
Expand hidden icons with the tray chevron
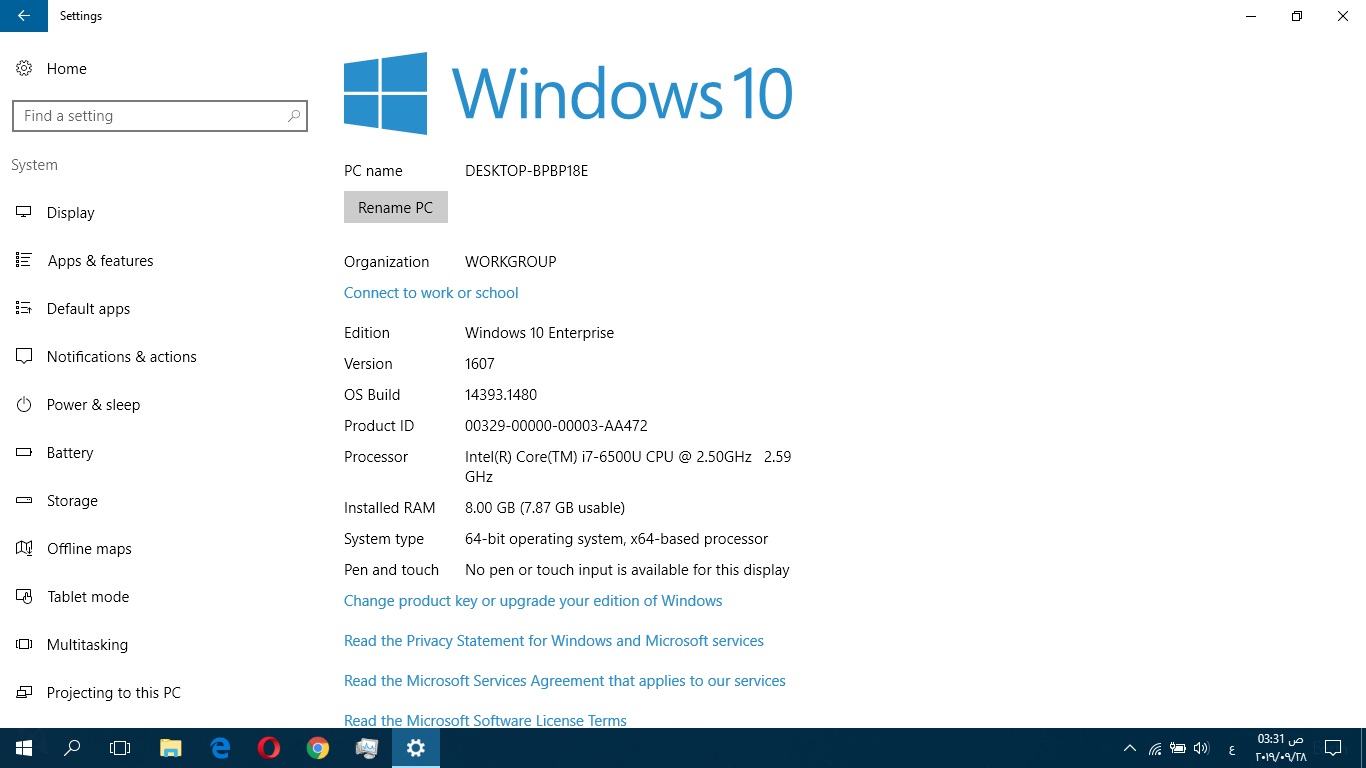[x=1129, y=747]
